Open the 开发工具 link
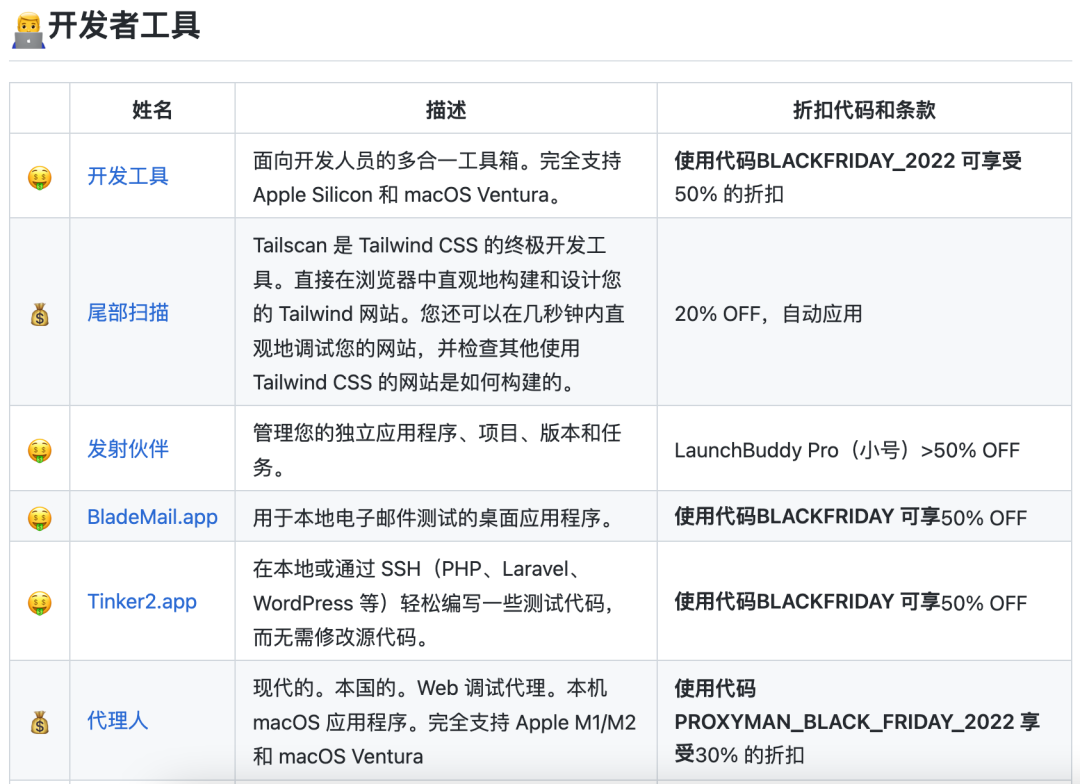 click(x=127, y=176)
